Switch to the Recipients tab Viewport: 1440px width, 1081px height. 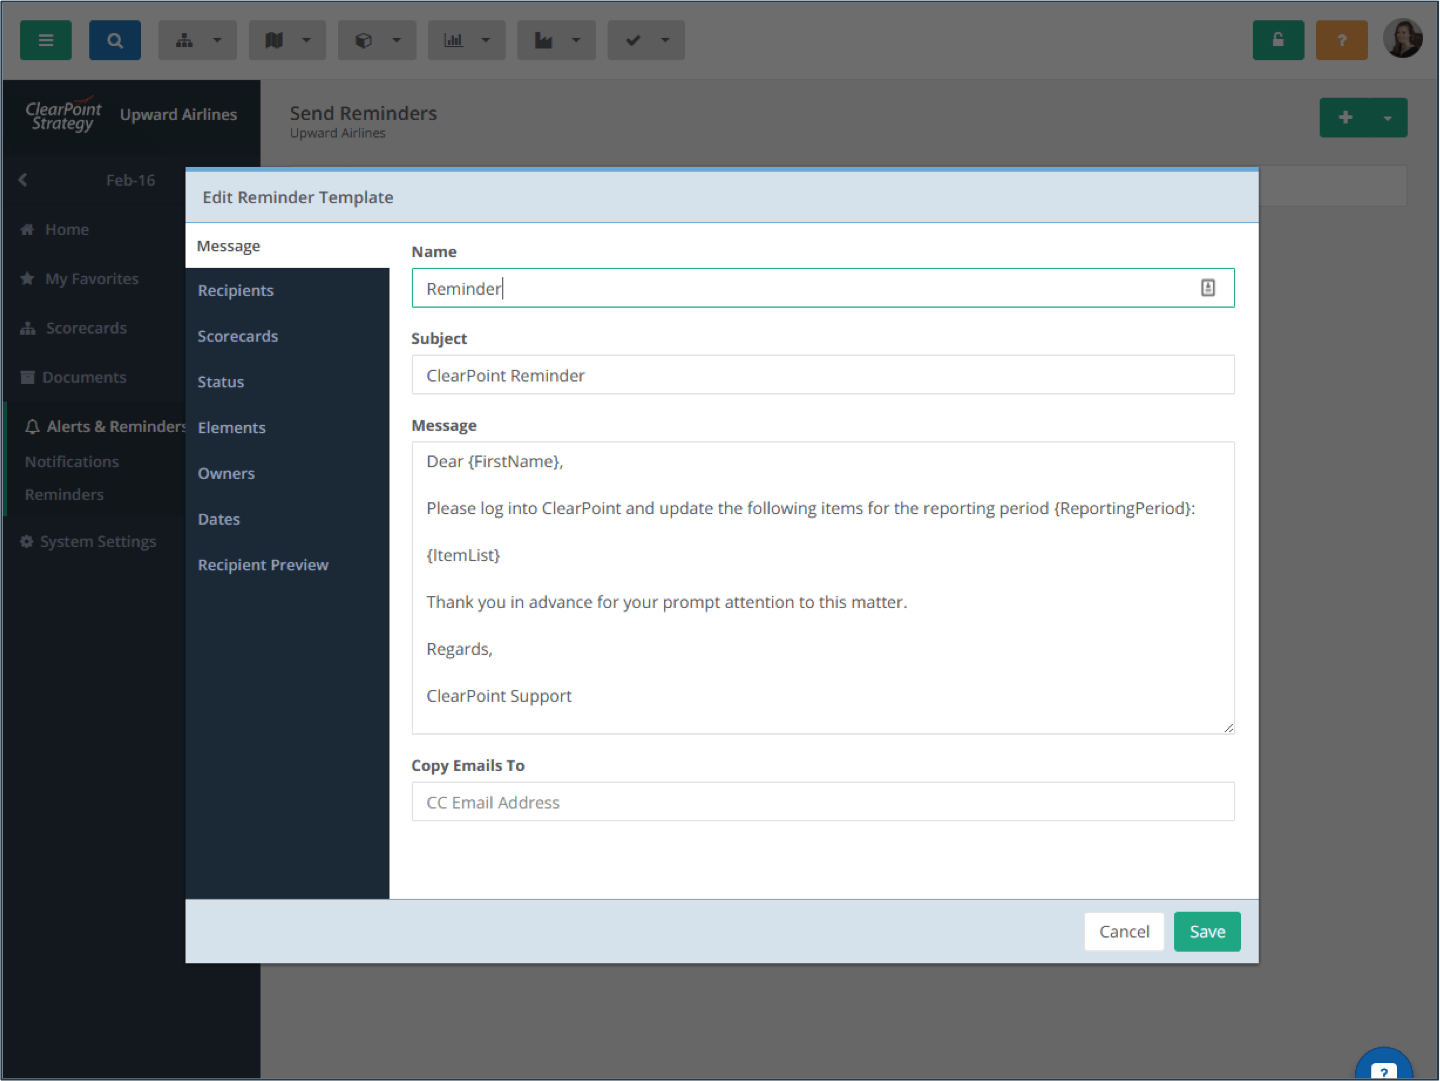(x=236, y=290)
